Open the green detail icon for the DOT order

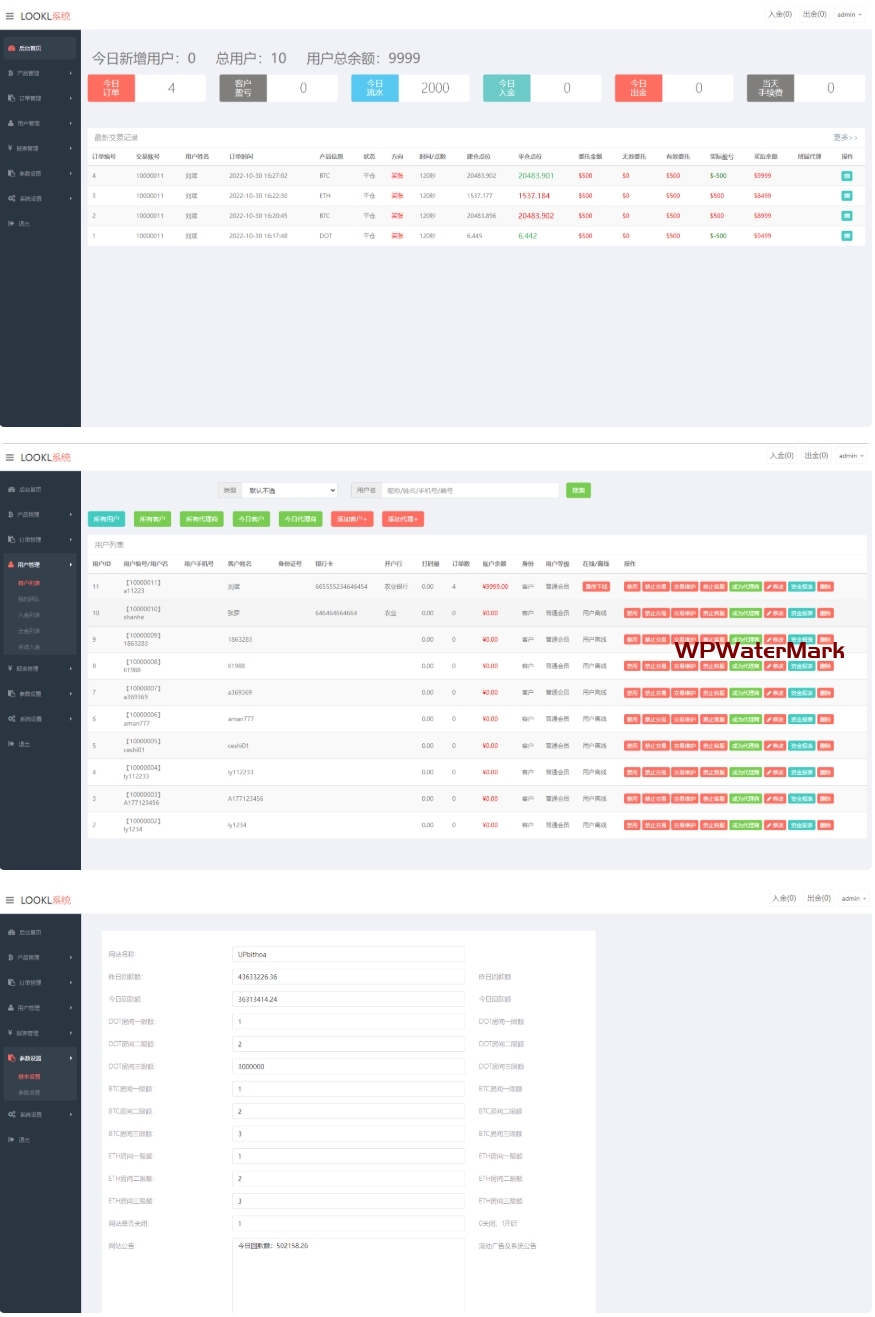click(x=846, y=236)
